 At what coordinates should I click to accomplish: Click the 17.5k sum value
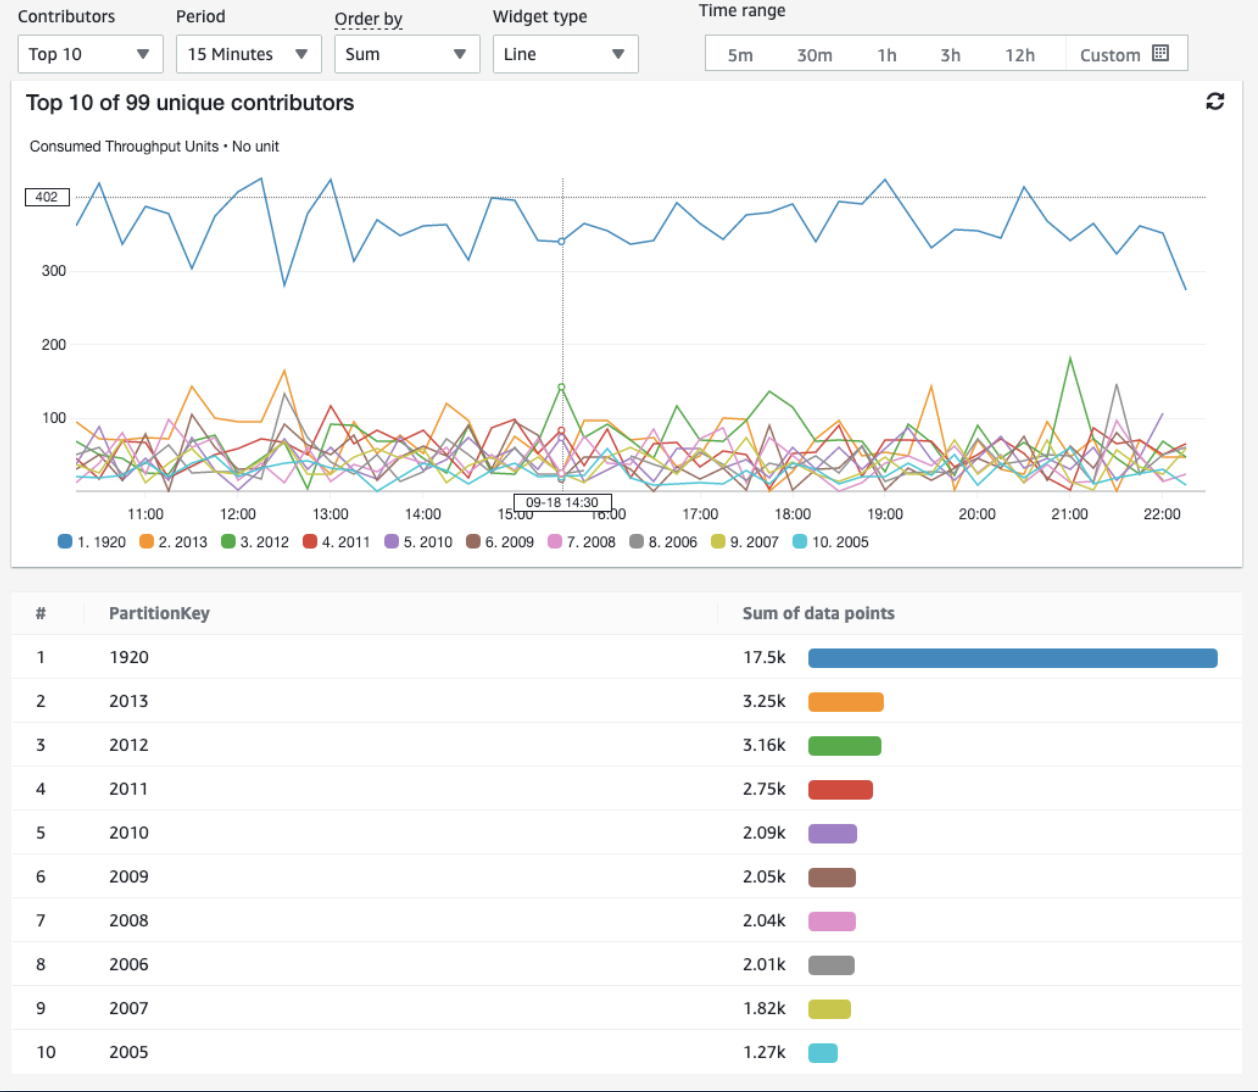pos(764,657)
